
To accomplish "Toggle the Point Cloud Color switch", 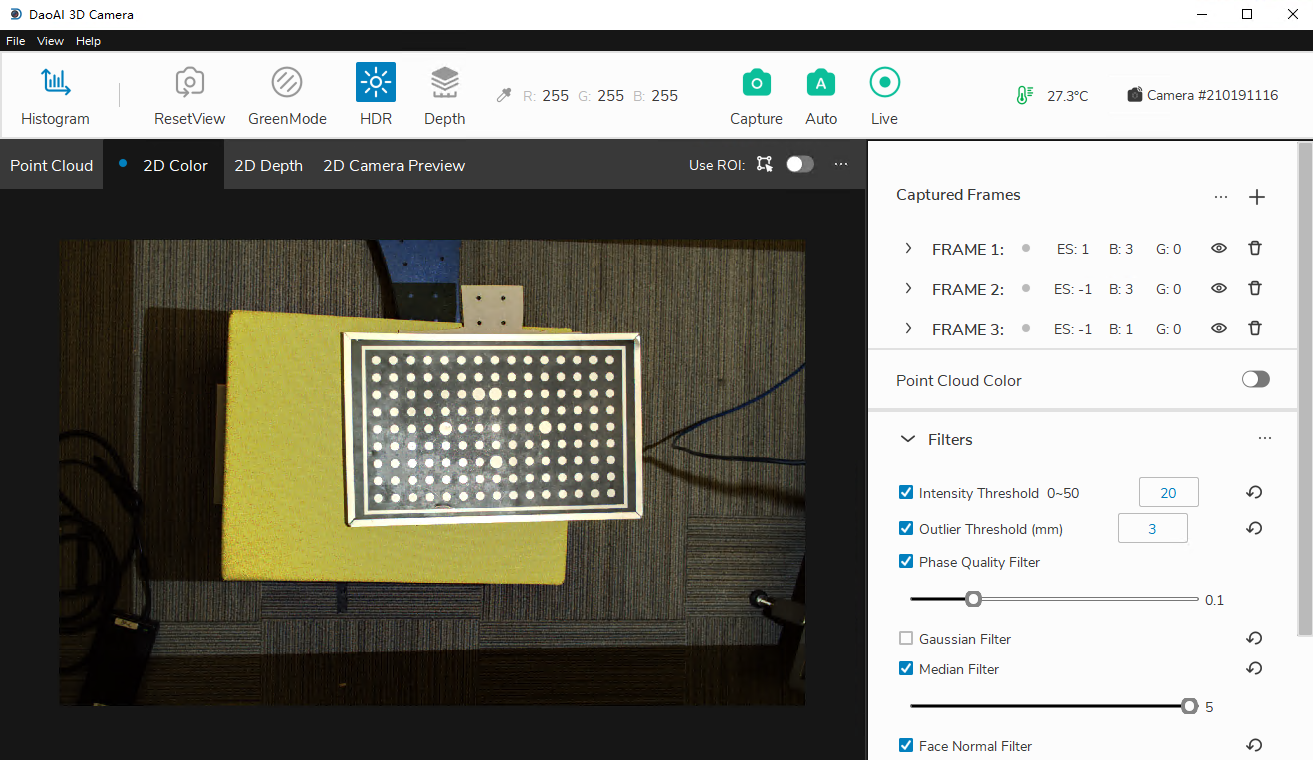I will [x=1255, y=379].
